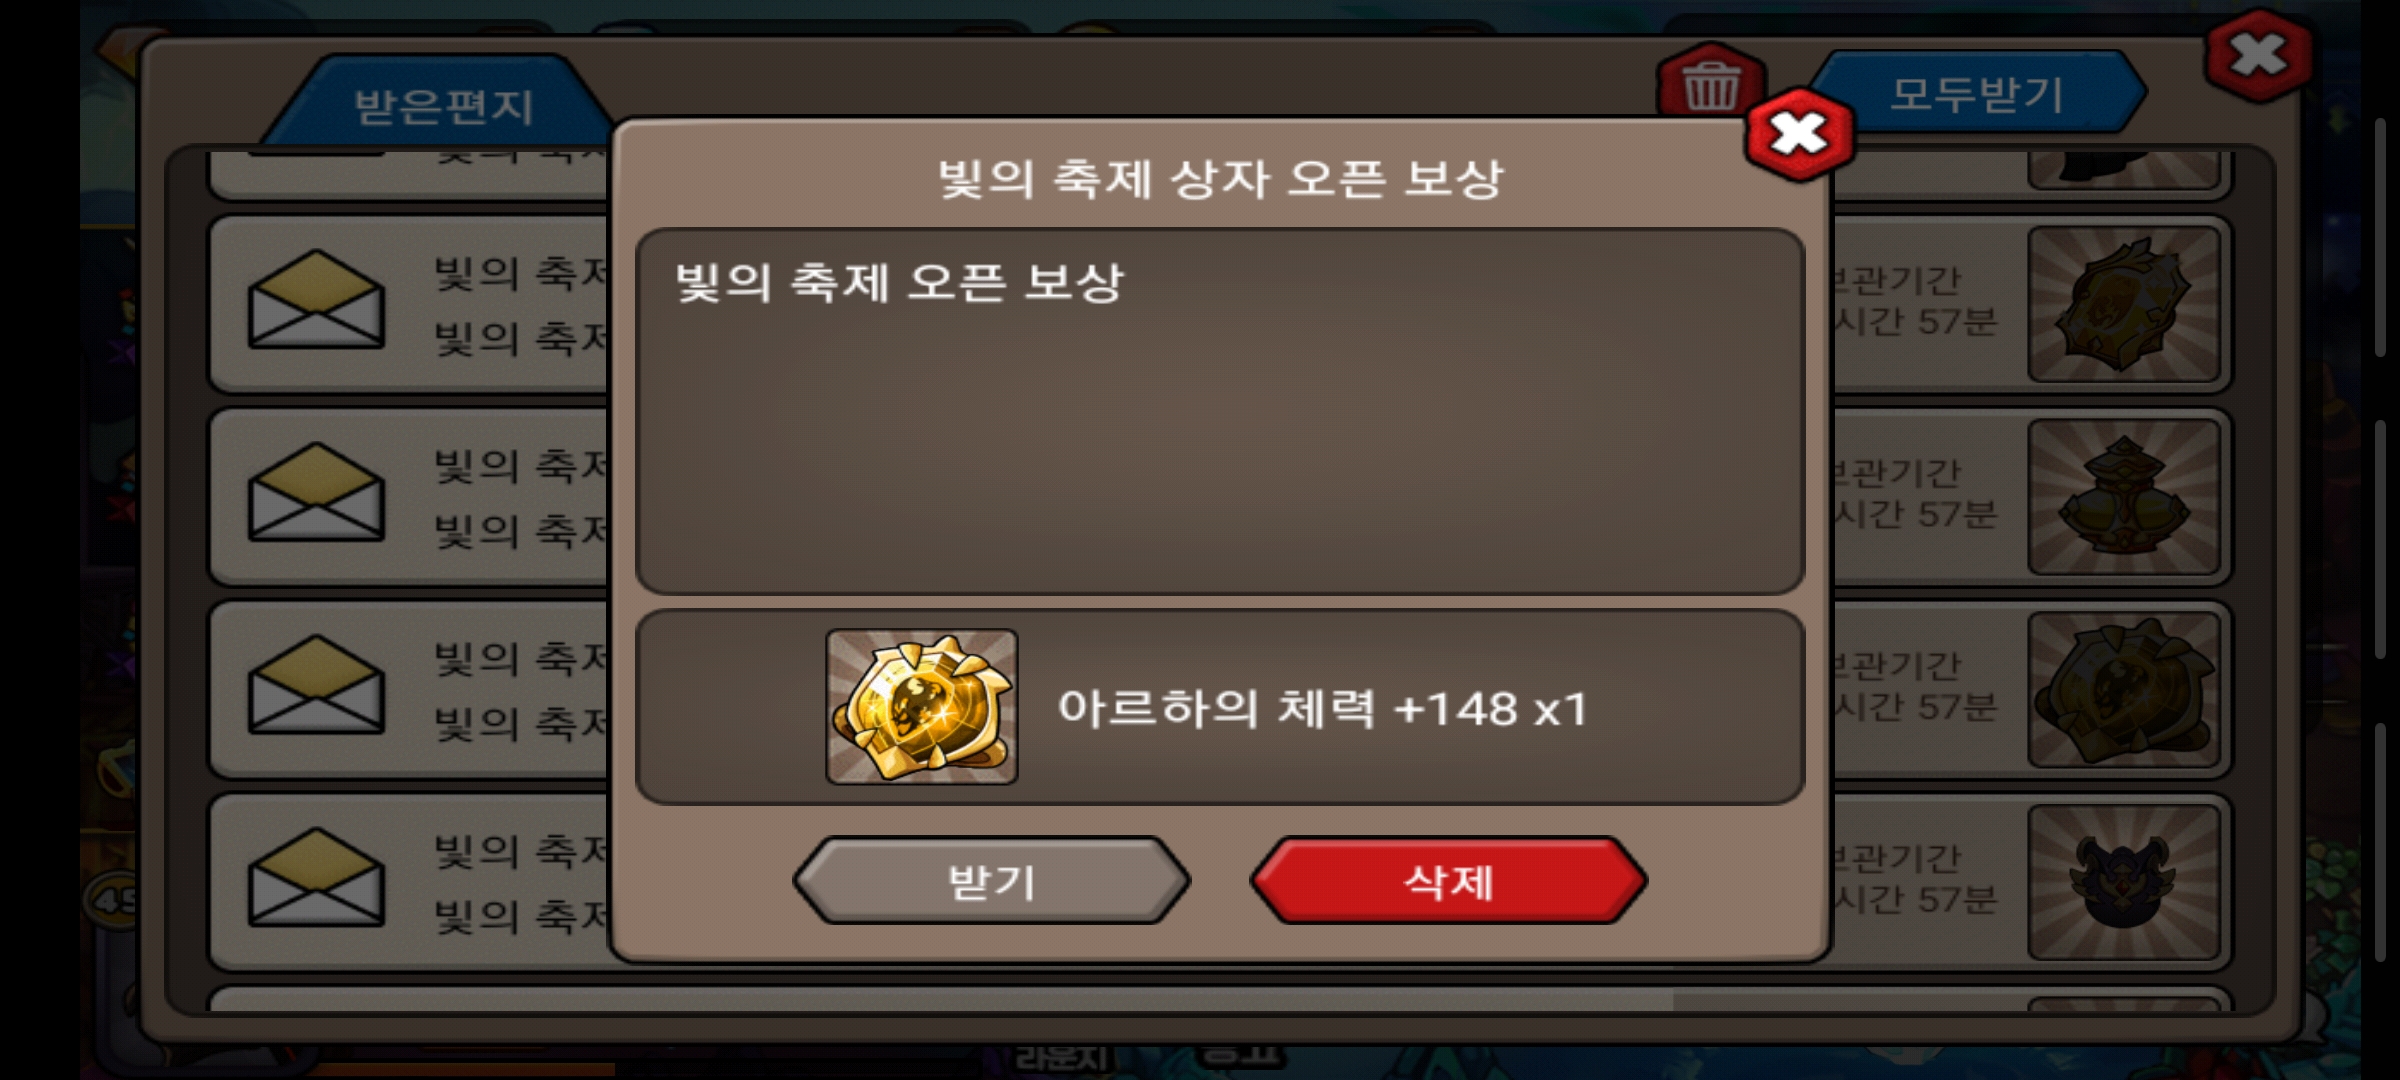Click the 빛의 축제 오픈 보상 message text
The height and width of the screenshot is (1080, 2400).
899,282
